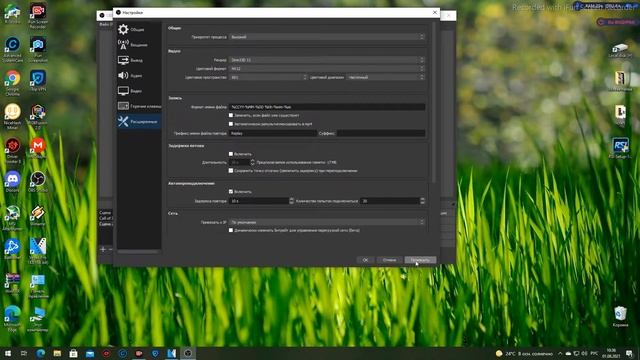Viewport: 640px width, 360px height.
Task: Open the Hotkeys (Горячие клавиши) keyboard icon
Action: pos(123,106)
